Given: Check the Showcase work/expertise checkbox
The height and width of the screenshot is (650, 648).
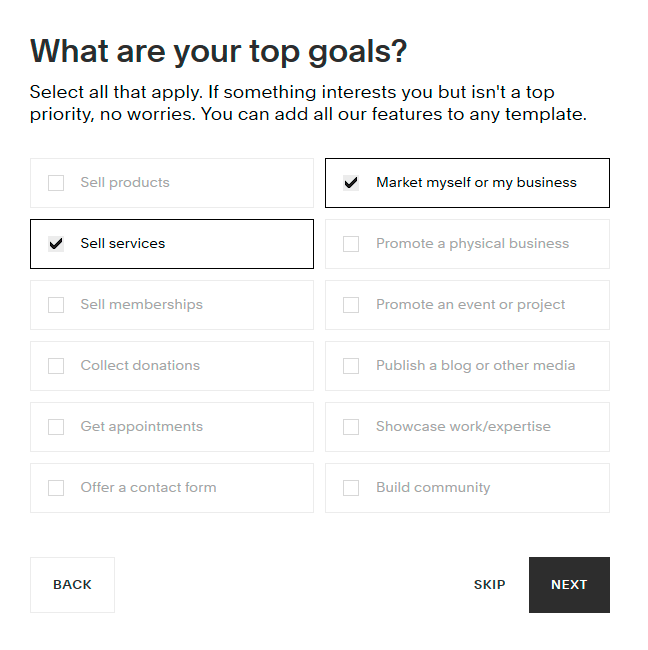Looking at the screenshot, I should click(x=351, y=427).
